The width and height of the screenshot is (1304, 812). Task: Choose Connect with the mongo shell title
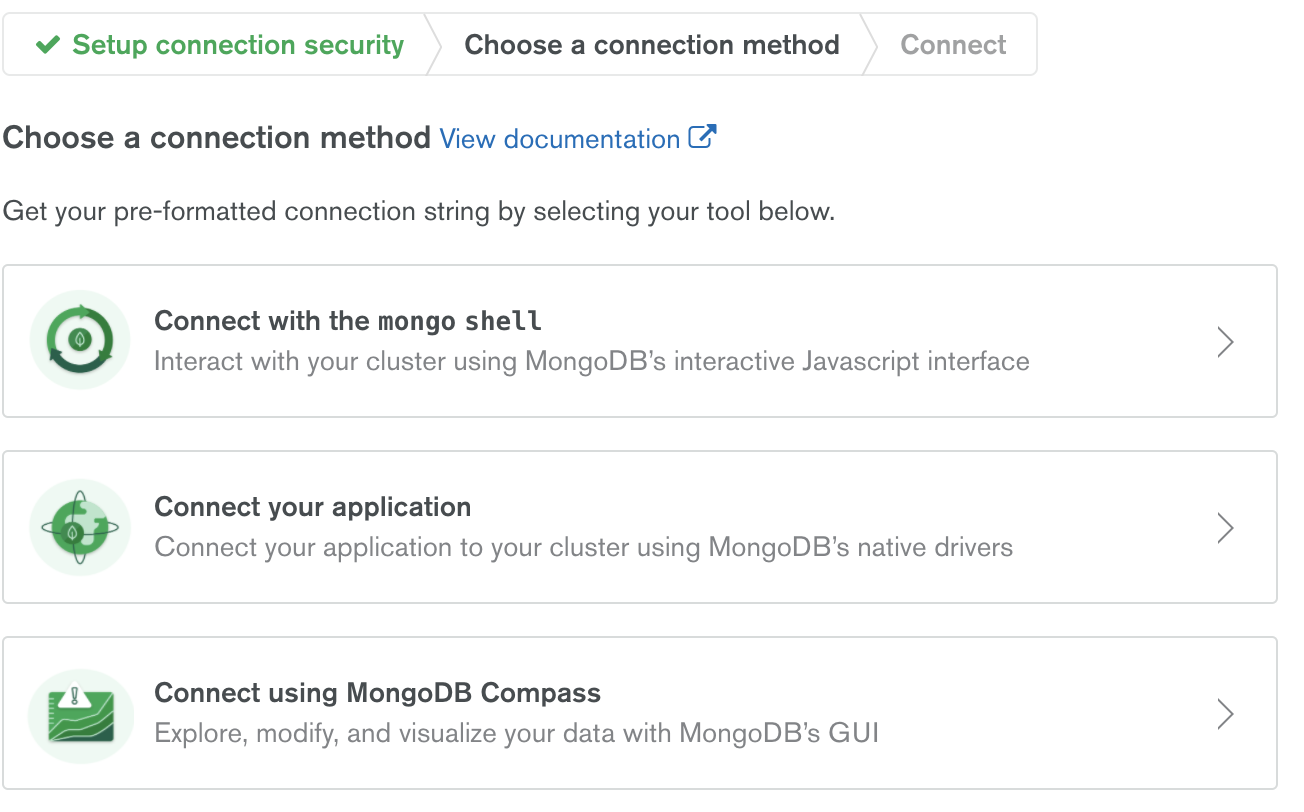tap(348, 321)
